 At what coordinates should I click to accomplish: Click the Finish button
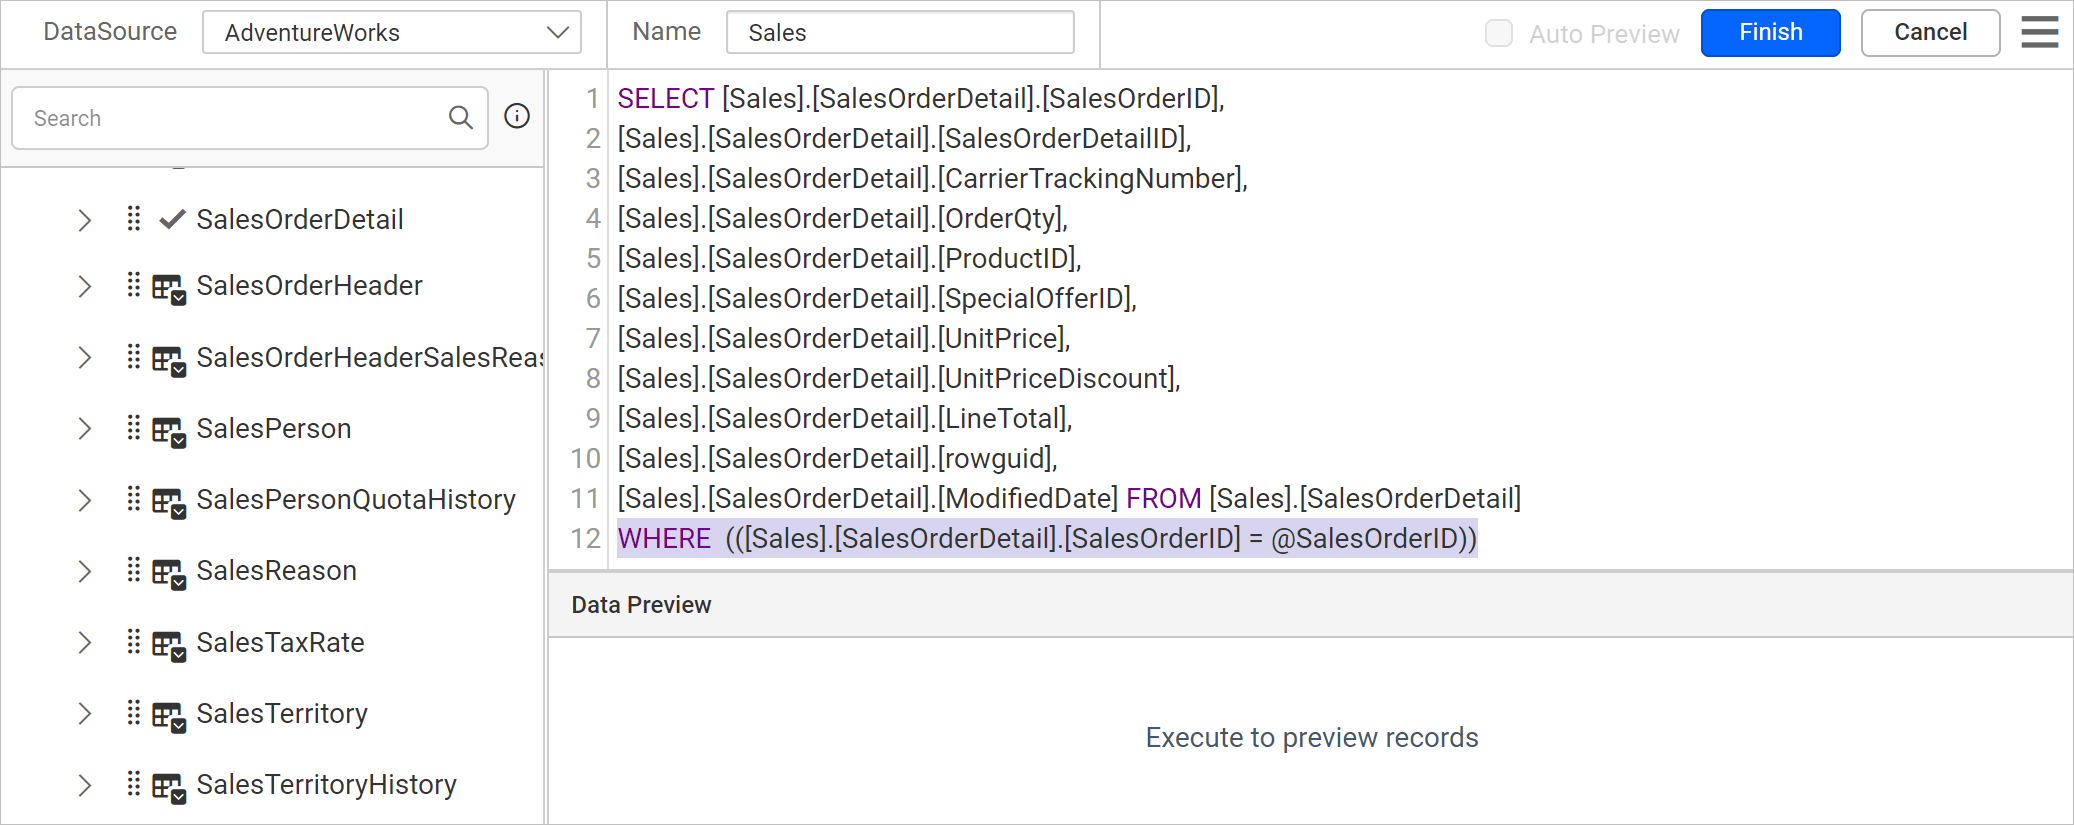pyautogui.click(x=1770, y=32)
